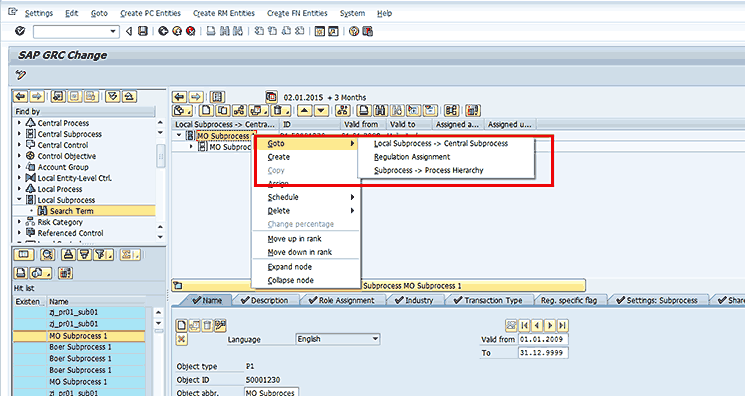The height and width of the screenshot is (396, 745).
Task: Select Subprocess -> Process Hierarchy in Goto submenu
Action: (x=429, y=170)
